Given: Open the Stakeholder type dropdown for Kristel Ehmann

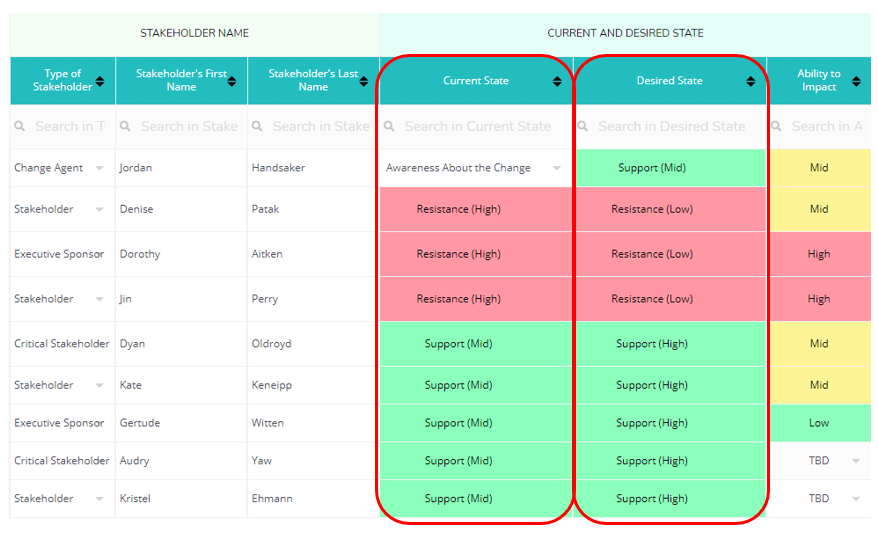Looking at the screenshot, I should point(99,499).
